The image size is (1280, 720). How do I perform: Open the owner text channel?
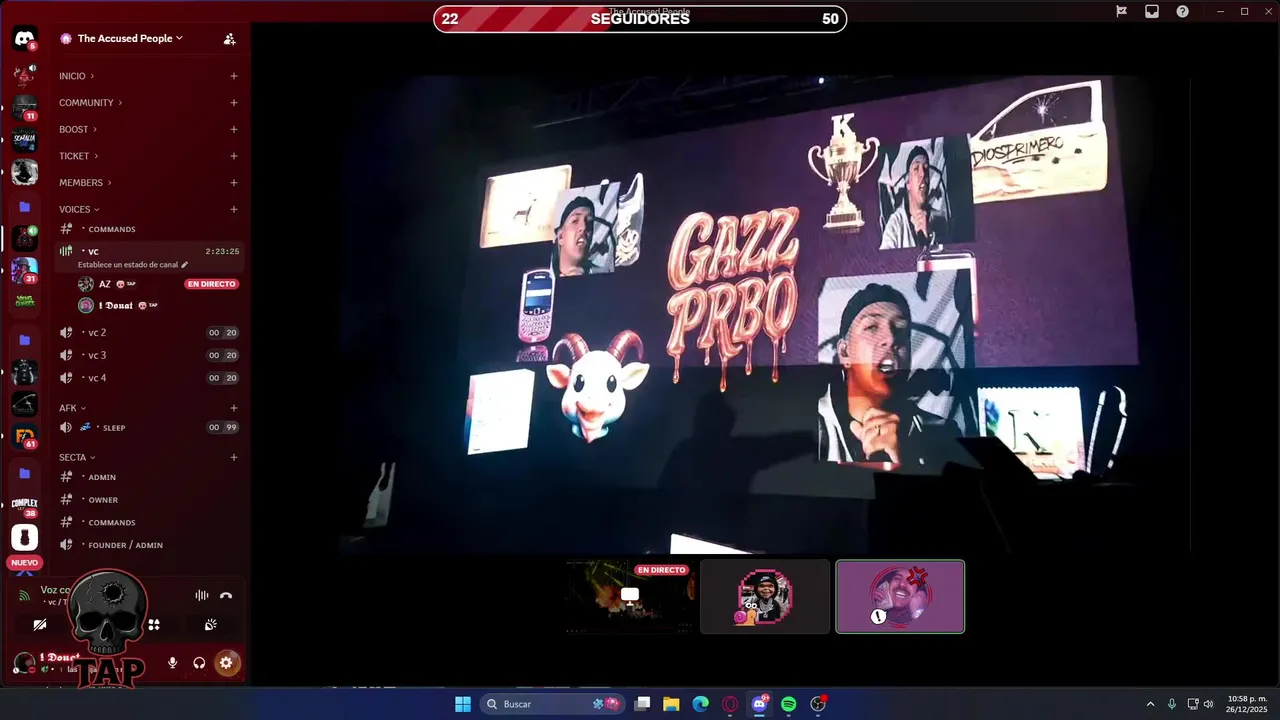[x=149, y=500]
